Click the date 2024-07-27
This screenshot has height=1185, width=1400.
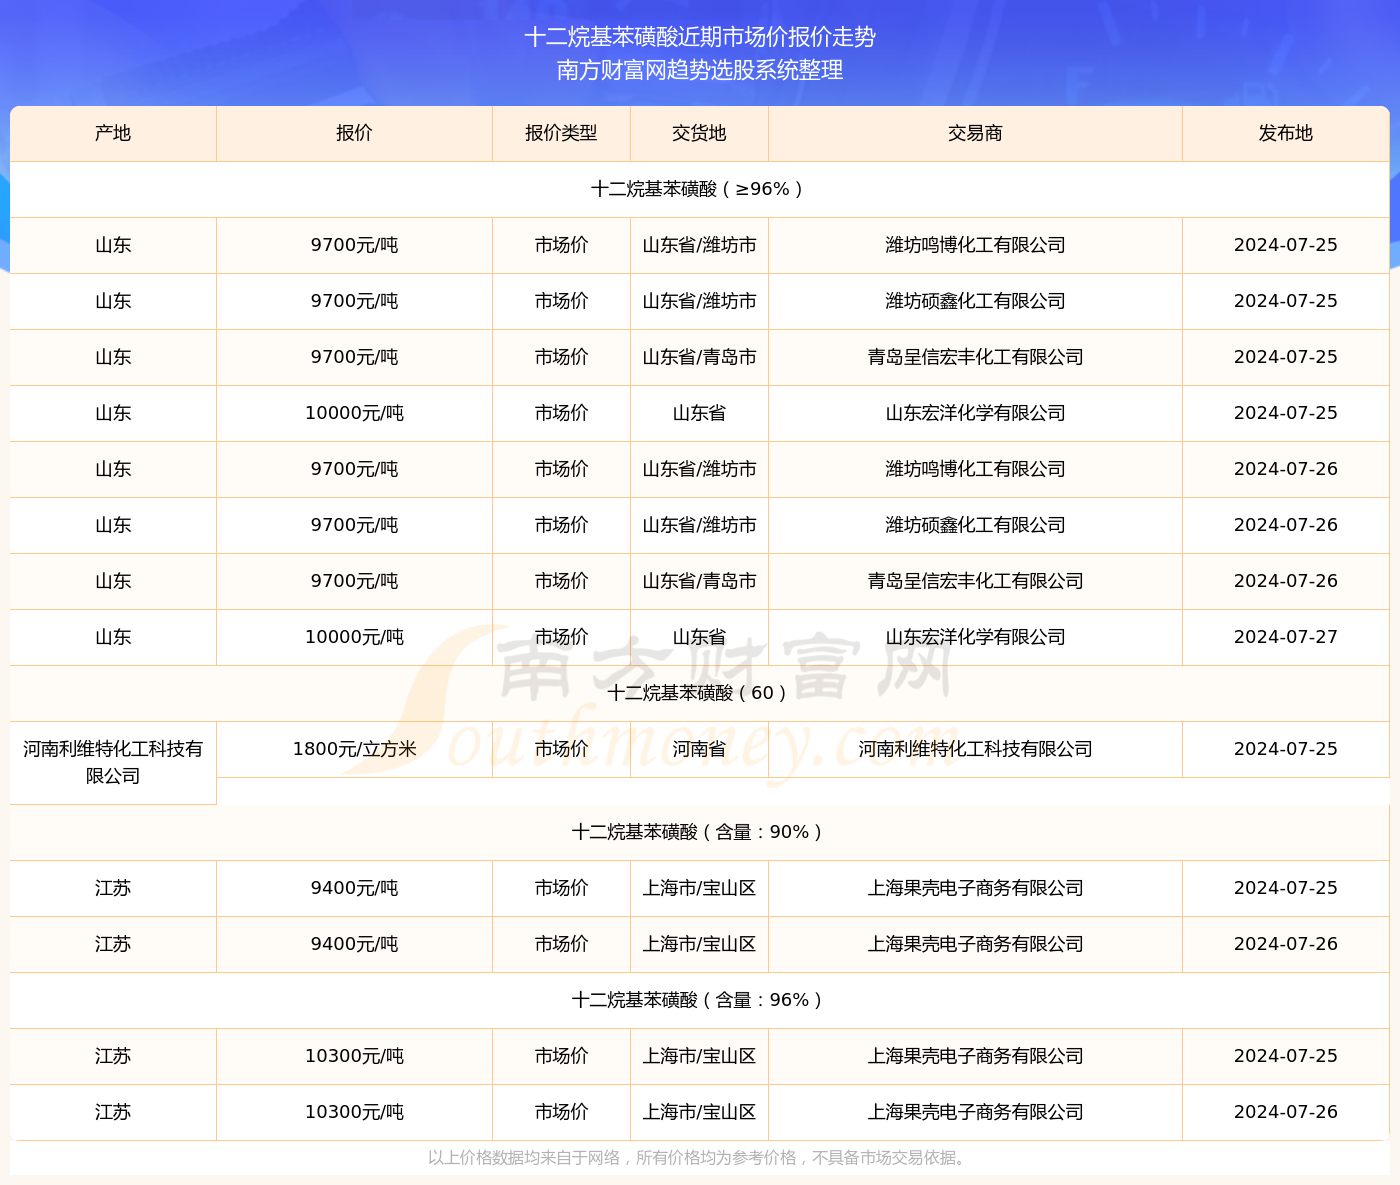pyautogui.click(x=1286, y=637)
